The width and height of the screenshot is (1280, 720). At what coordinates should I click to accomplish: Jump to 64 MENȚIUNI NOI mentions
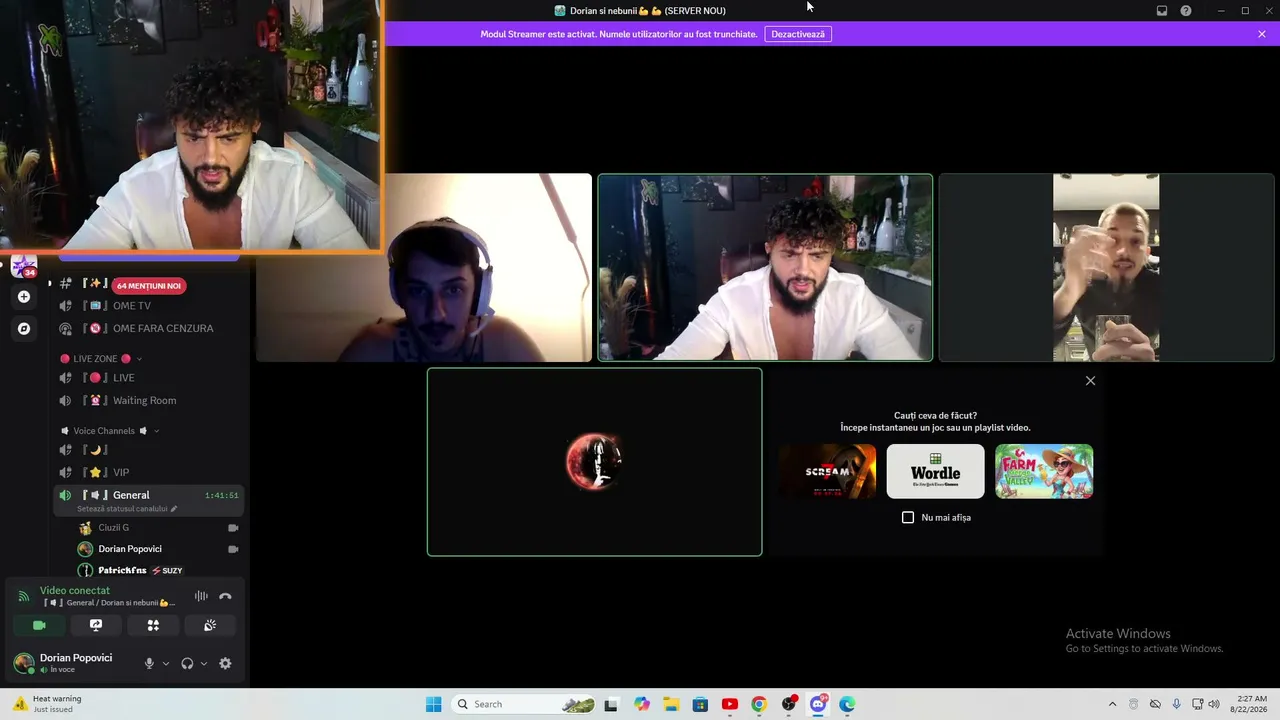coord(149,286)
